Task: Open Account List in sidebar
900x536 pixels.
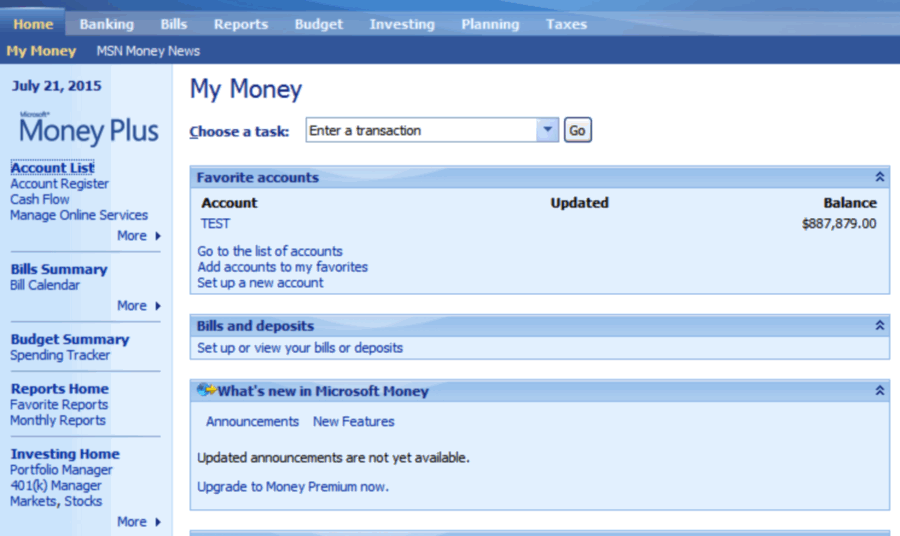Action: [52, 168]
